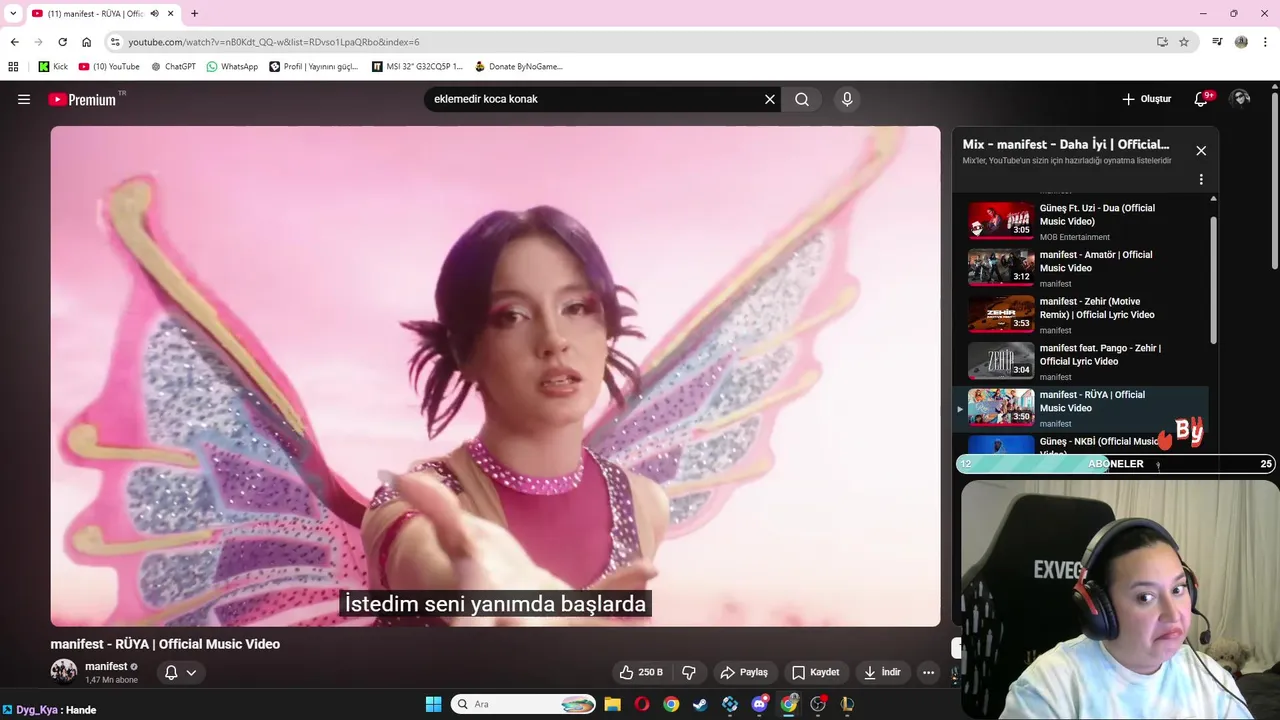
Task: Open notifications bell in header
Action: pos(1202,99)
